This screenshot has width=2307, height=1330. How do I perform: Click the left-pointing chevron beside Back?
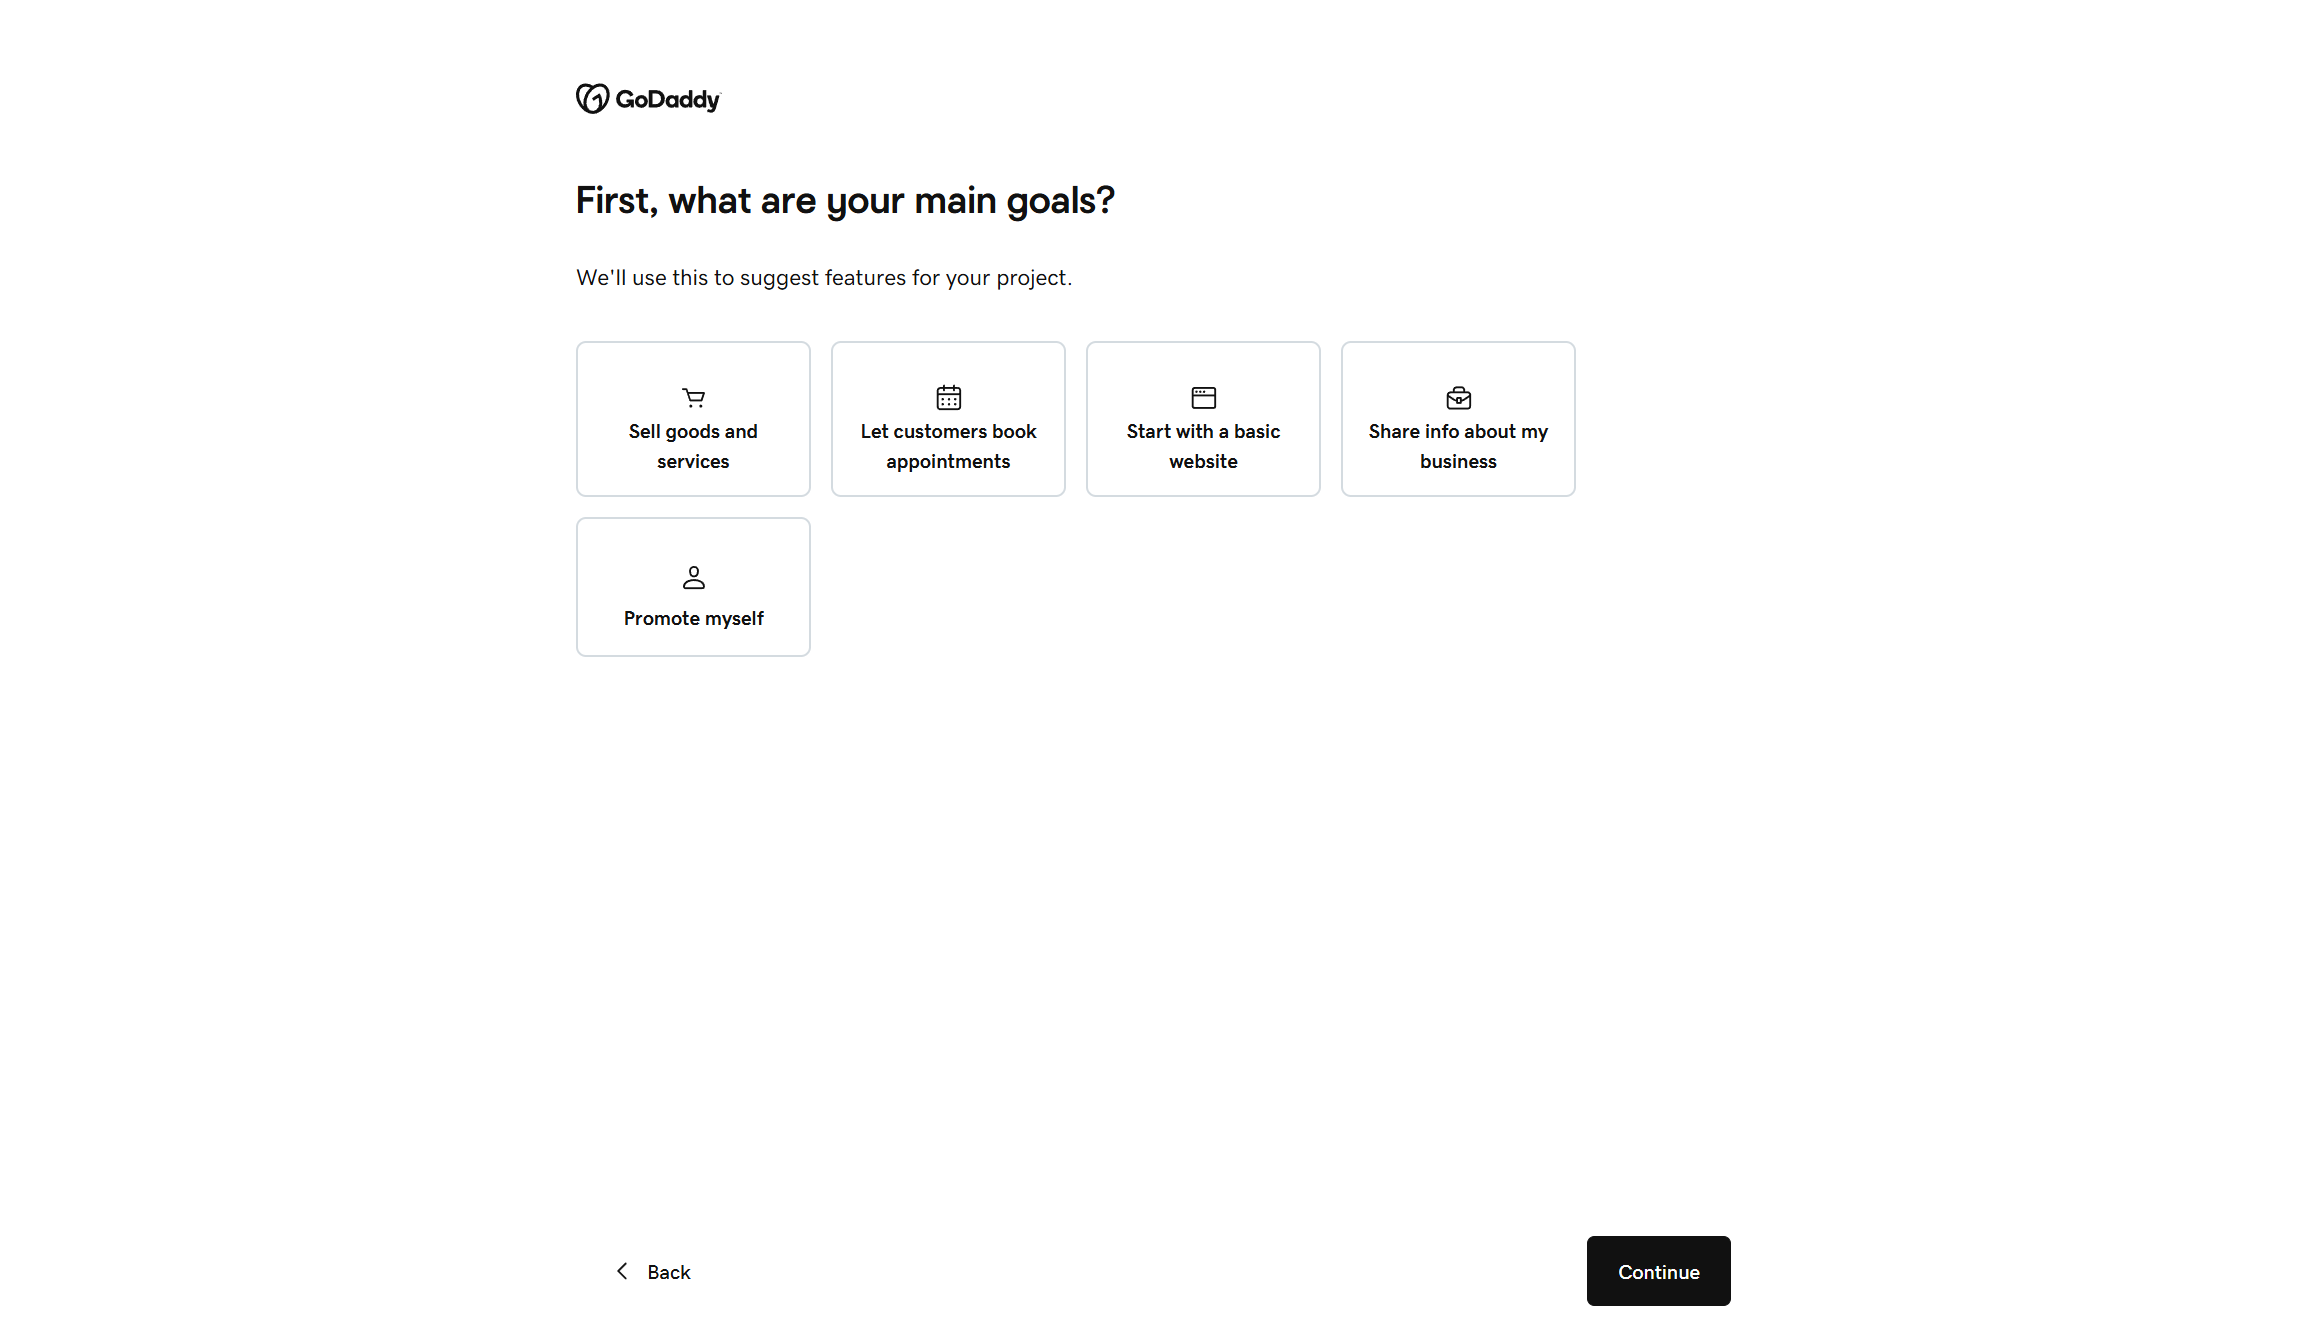(x=621, y=1271)
